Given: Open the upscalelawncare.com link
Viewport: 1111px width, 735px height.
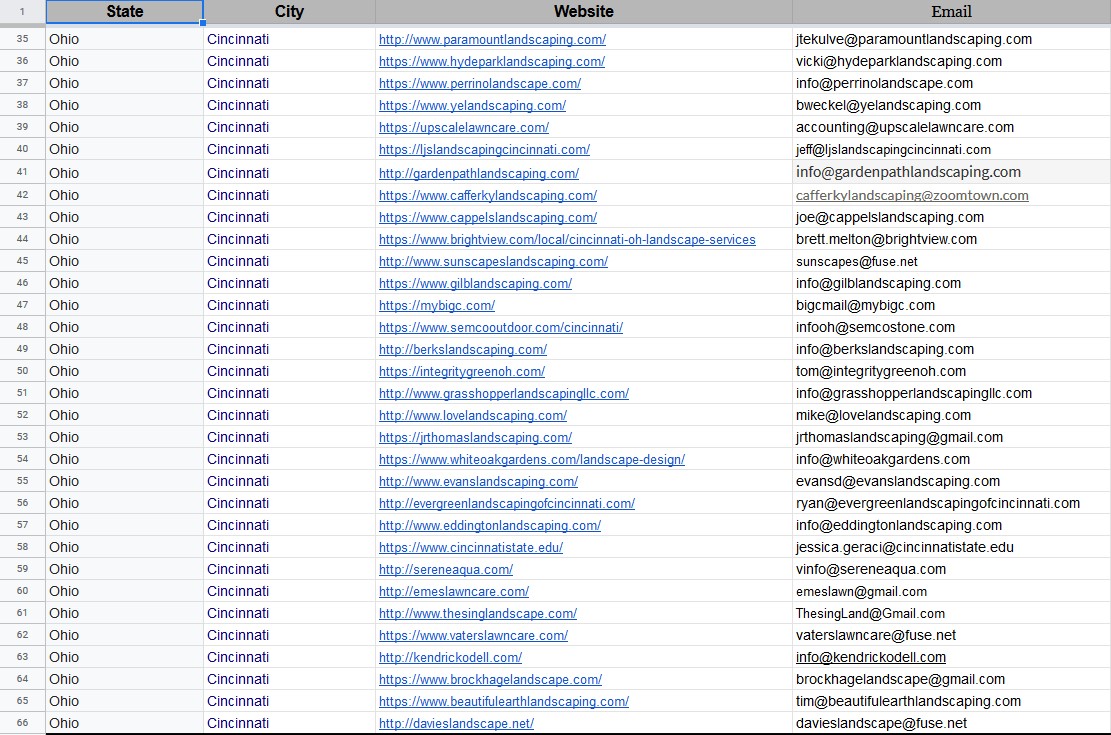Looking at the screenshot, I should [x=464, y=128].
